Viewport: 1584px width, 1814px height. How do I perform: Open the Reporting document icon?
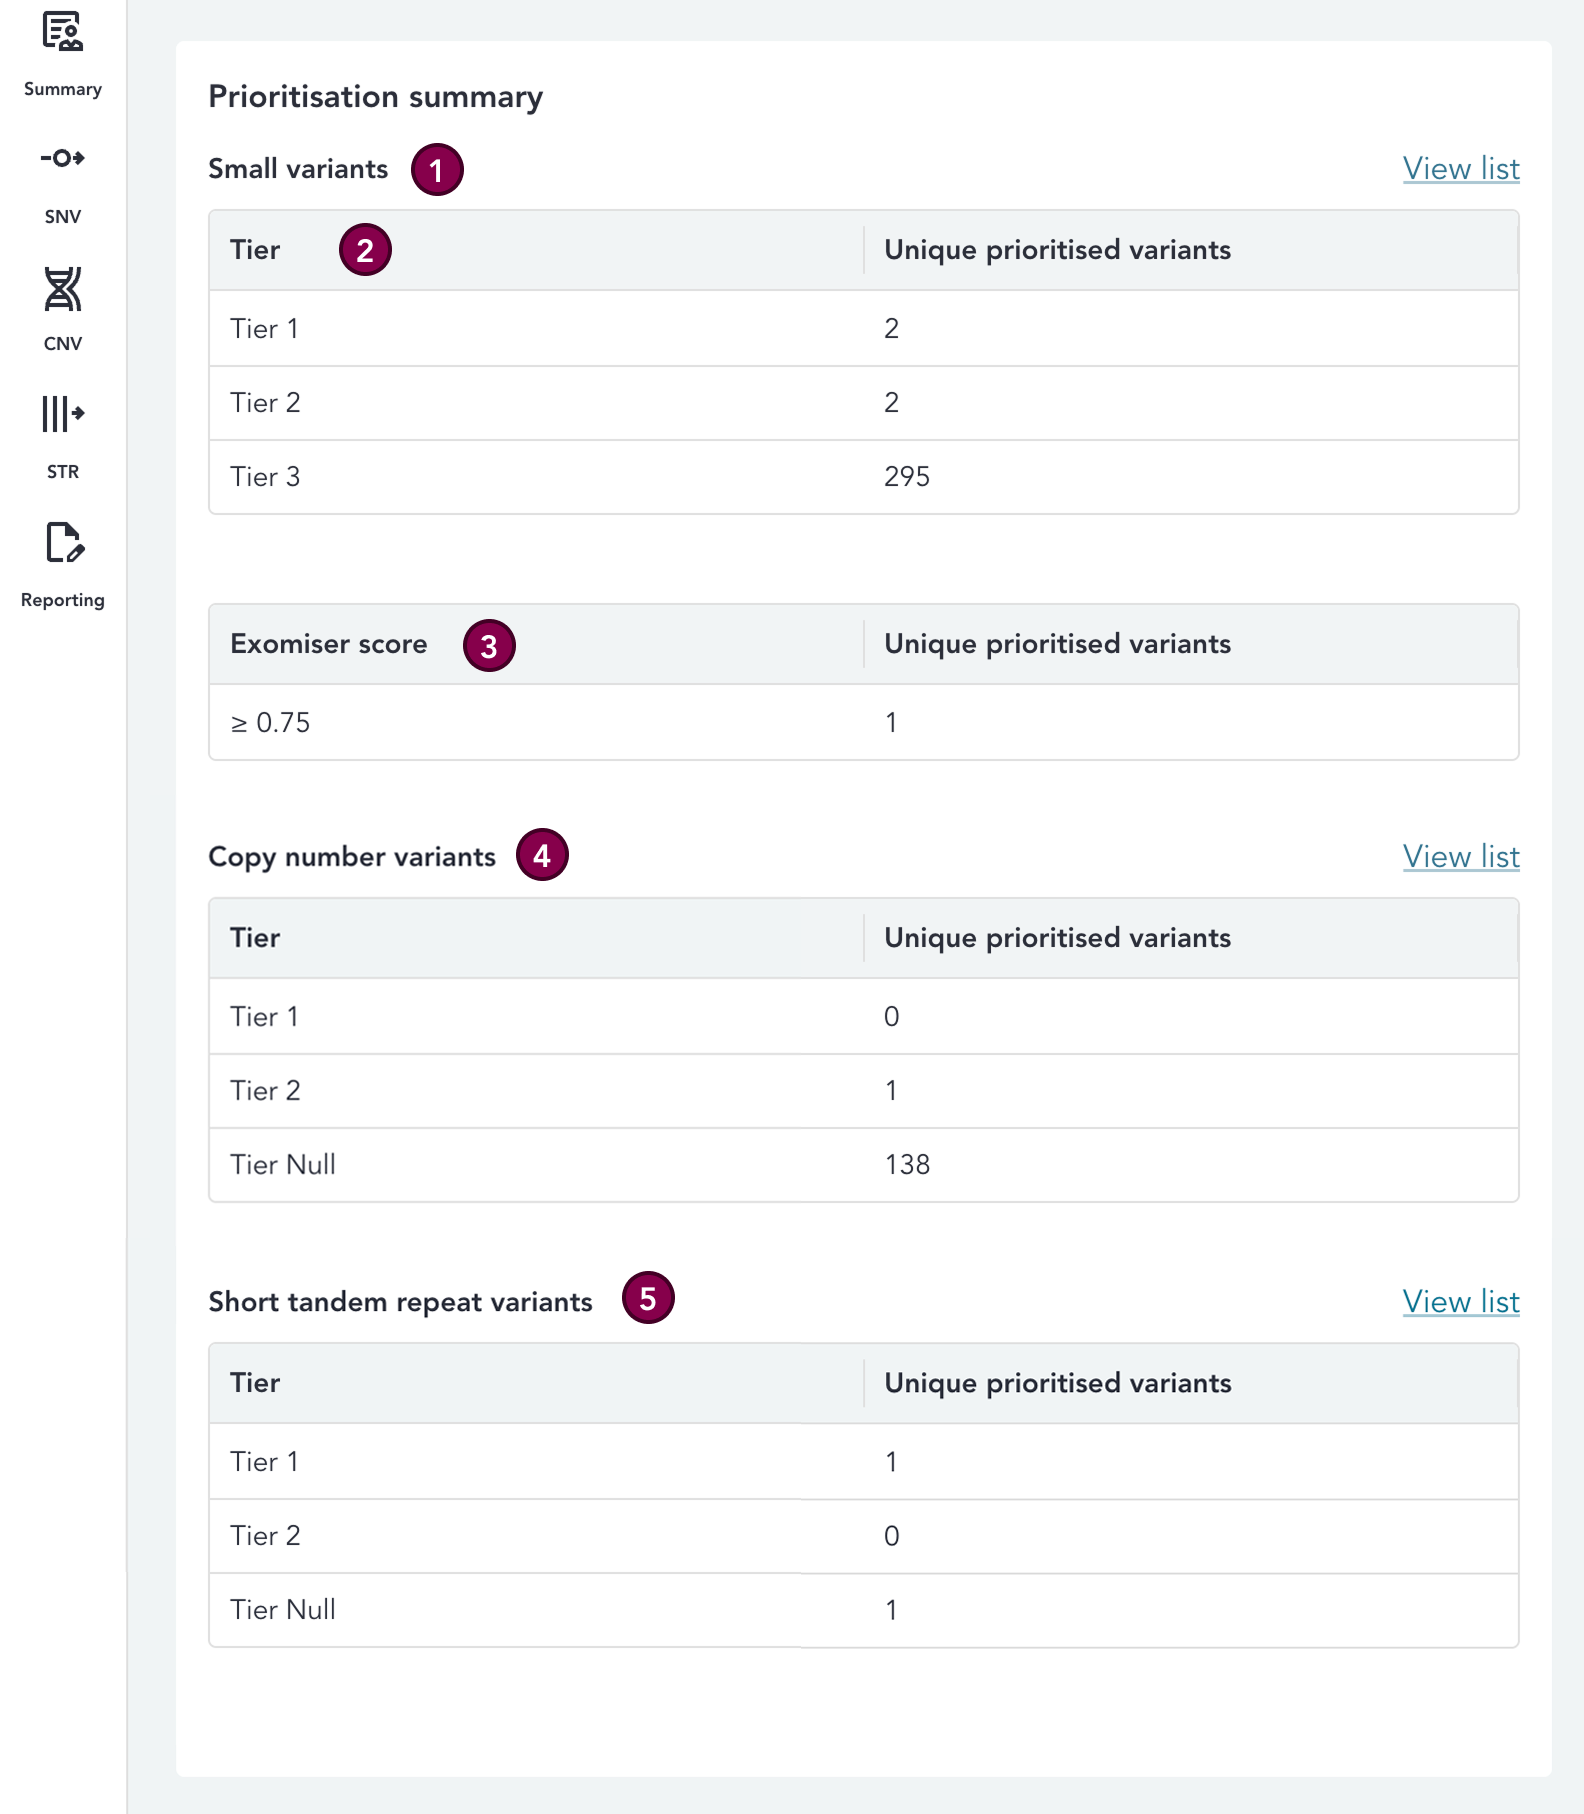click(62, 542)
